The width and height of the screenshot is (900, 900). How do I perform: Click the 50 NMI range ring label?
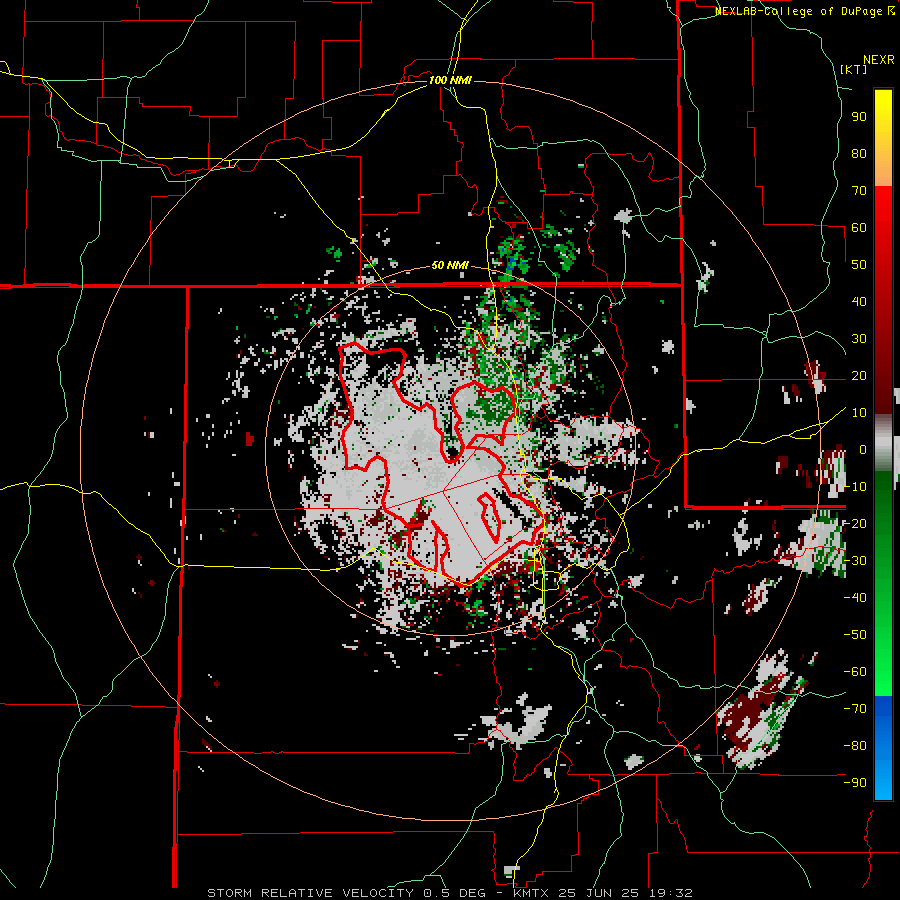(x=450, y=265)
